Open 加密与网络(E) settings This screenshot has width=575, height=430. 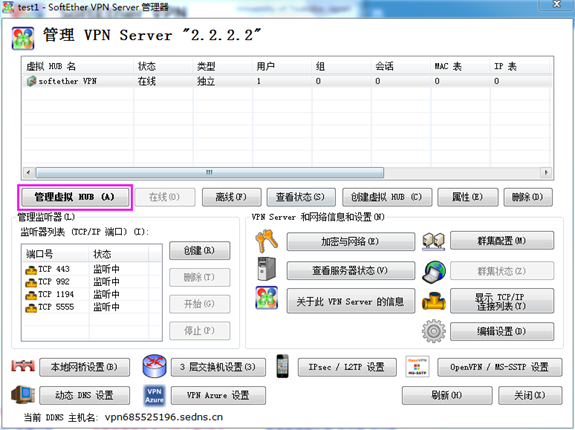[351, 242]
